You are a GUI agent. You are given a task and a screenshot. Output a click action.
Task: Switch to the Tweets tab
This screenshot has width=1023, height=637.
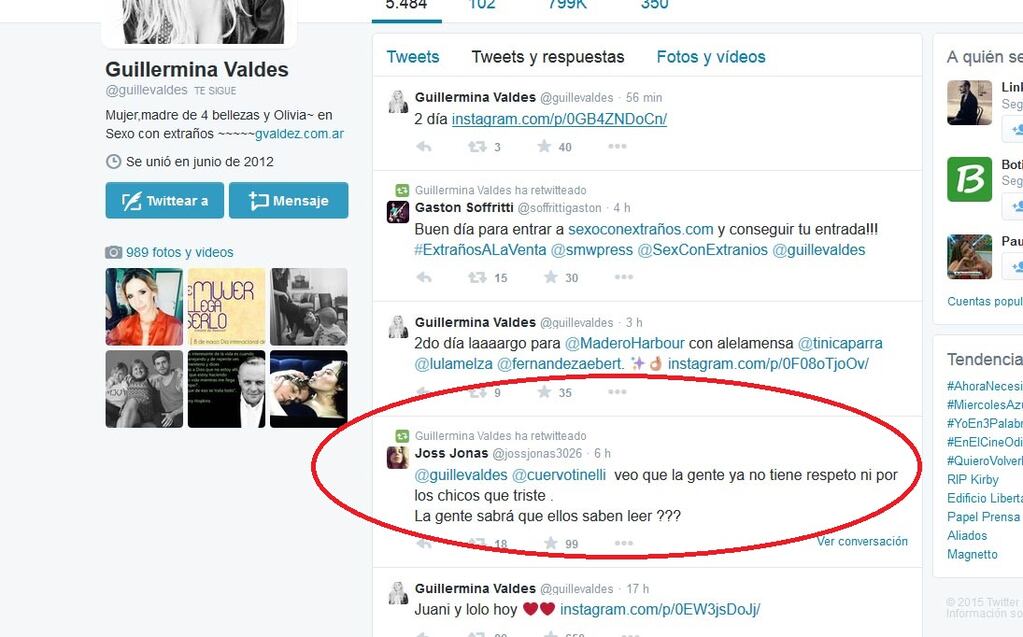413,57
